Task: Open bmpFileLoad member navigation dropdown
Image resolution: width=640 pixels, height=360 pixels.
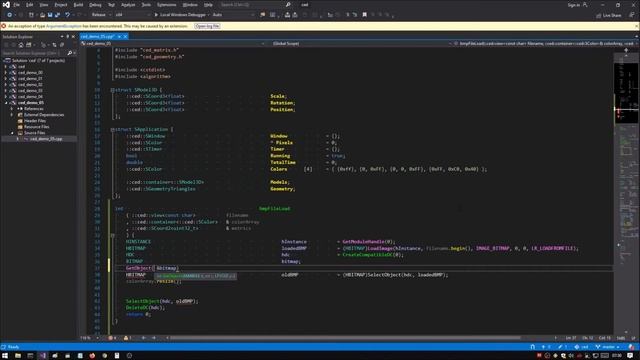Action: (x=546, y=43)
